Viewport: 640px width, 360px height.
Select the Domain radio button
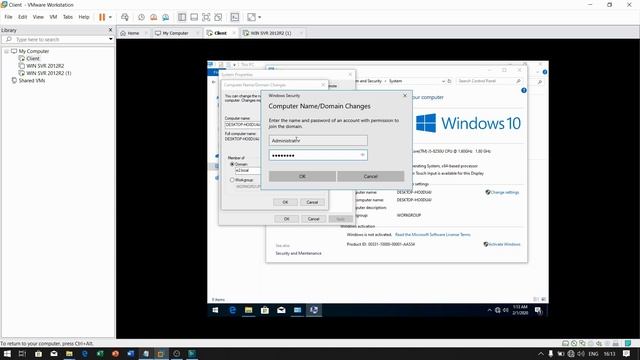[x=232, y=164]
